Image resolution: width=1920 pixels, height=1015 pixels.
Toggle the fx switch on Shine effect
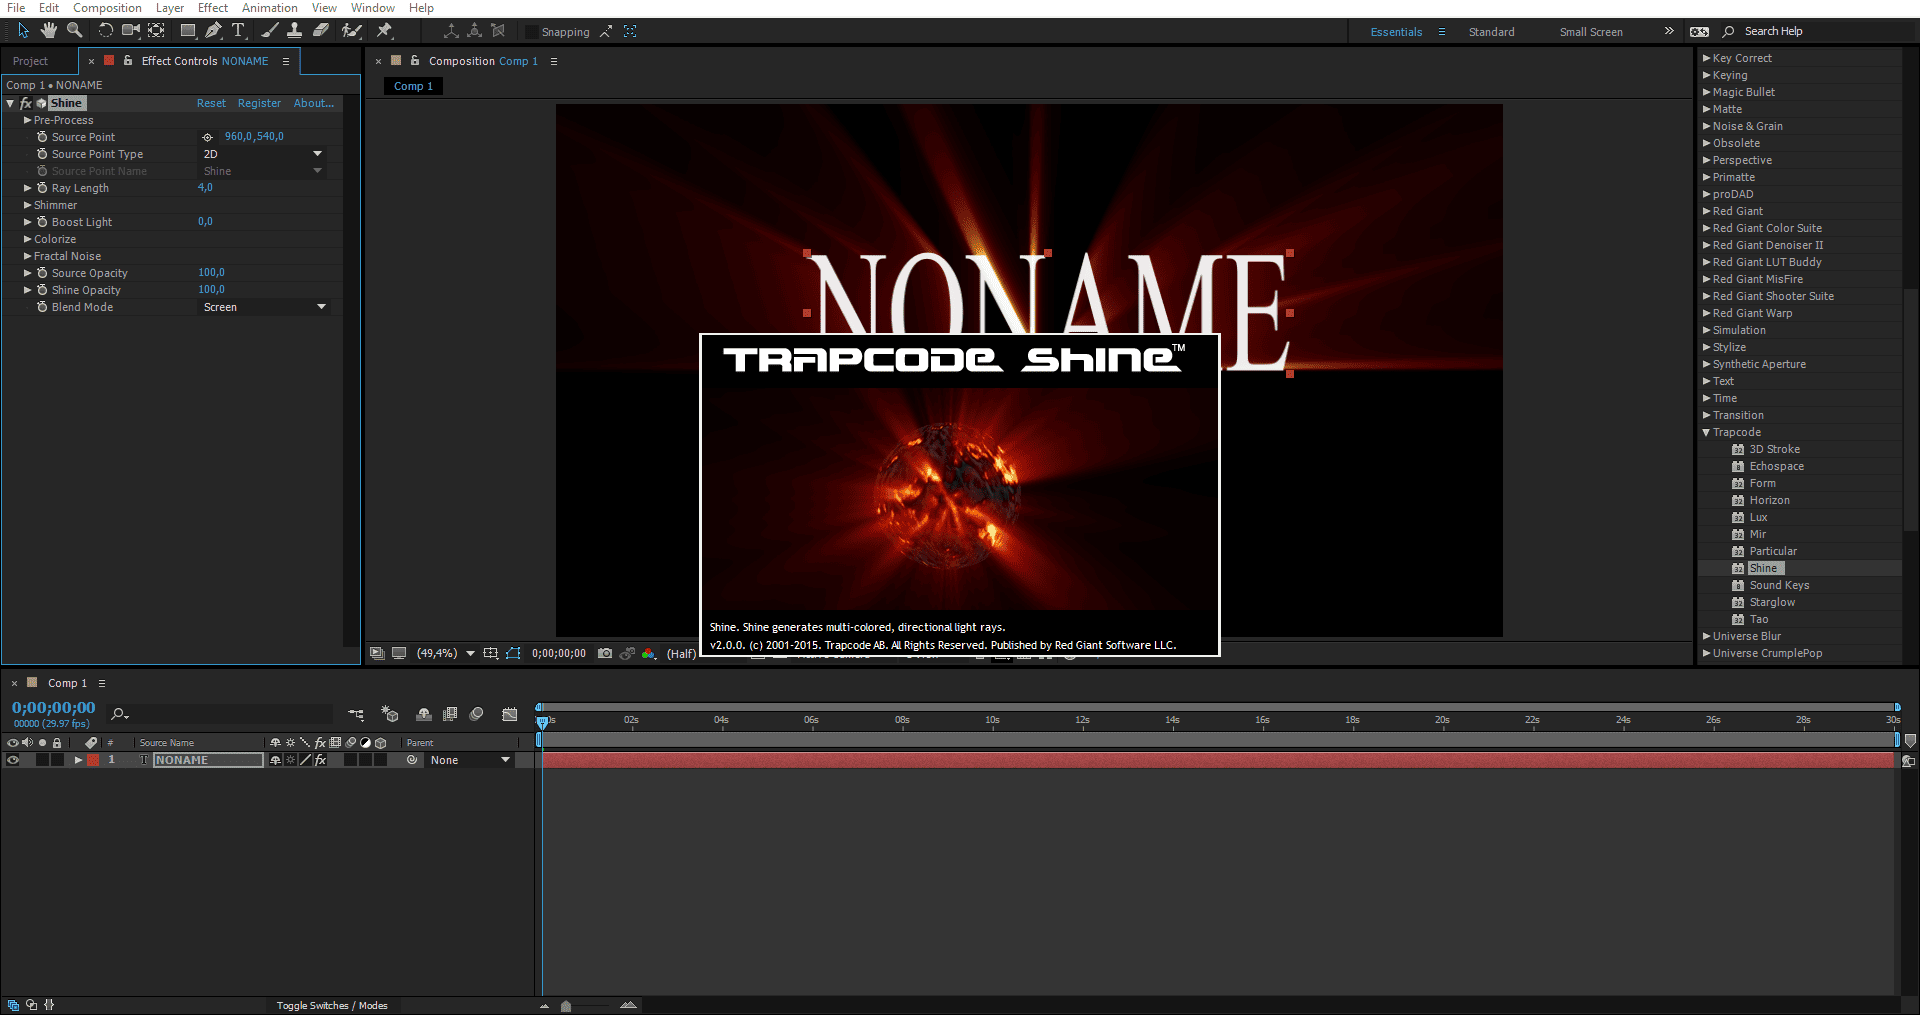pos(27,103)
